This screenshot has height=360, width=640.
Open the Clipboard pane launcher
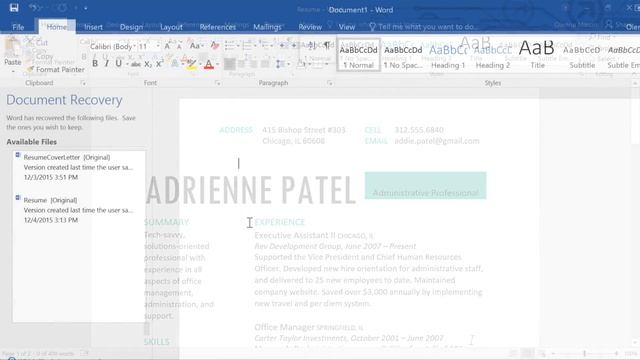(x=83, y=83)
